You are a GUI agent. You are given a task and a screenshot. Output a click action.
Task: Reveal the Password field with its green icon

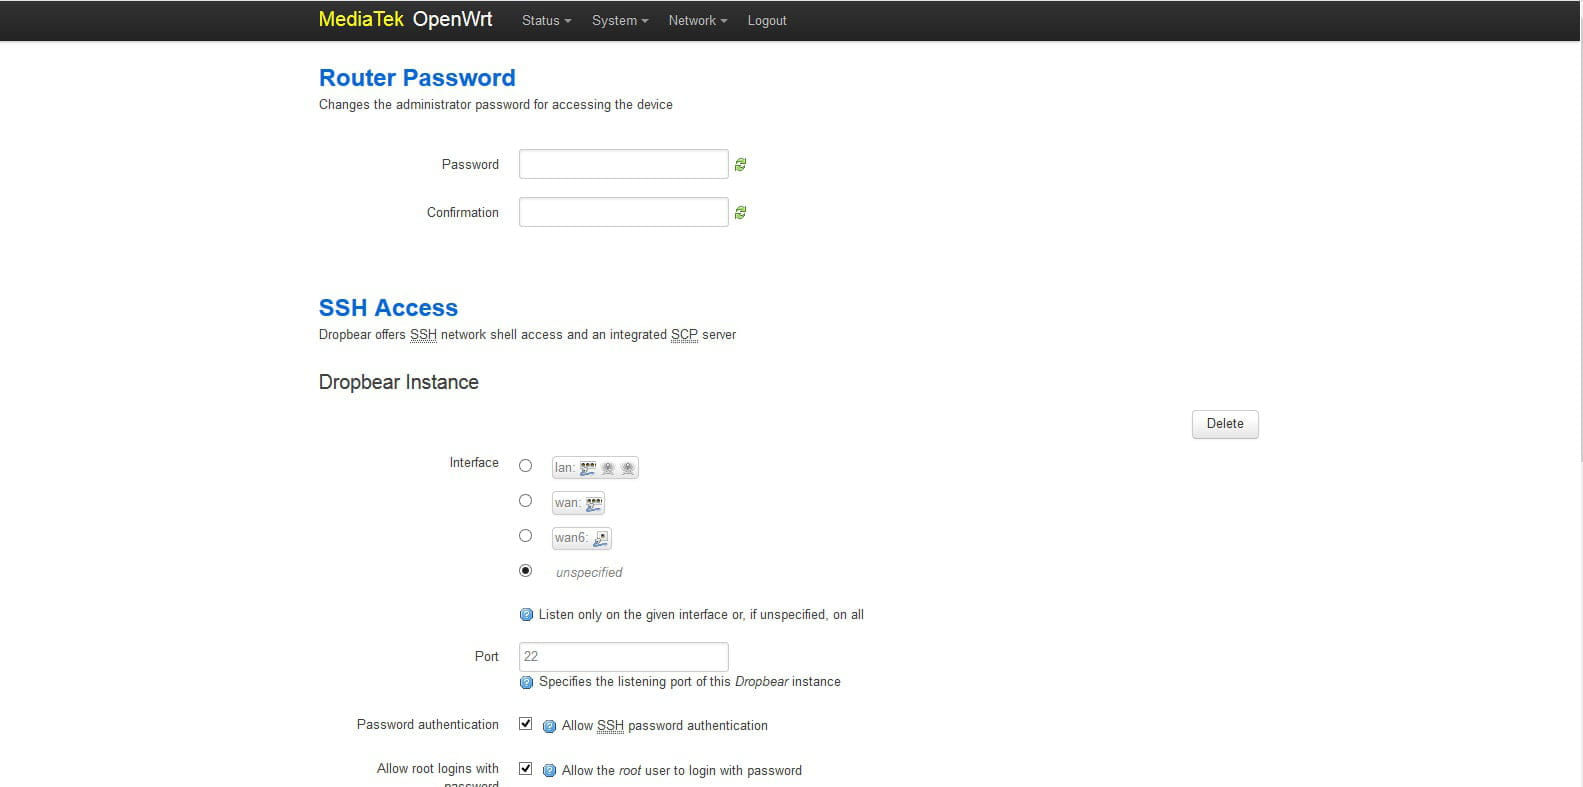(x=740, y=165)
